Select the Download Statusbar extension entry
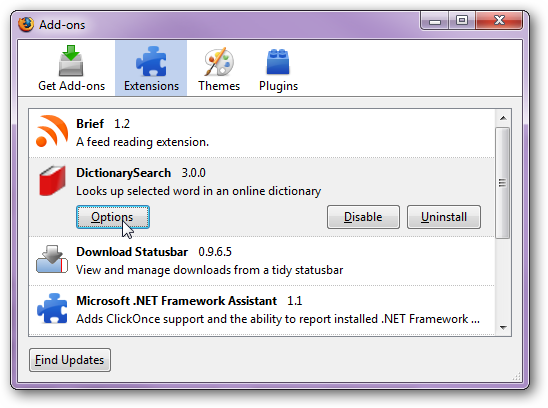Screen dimensions: 548x408 pyautogui.click(x=262, y=261)
